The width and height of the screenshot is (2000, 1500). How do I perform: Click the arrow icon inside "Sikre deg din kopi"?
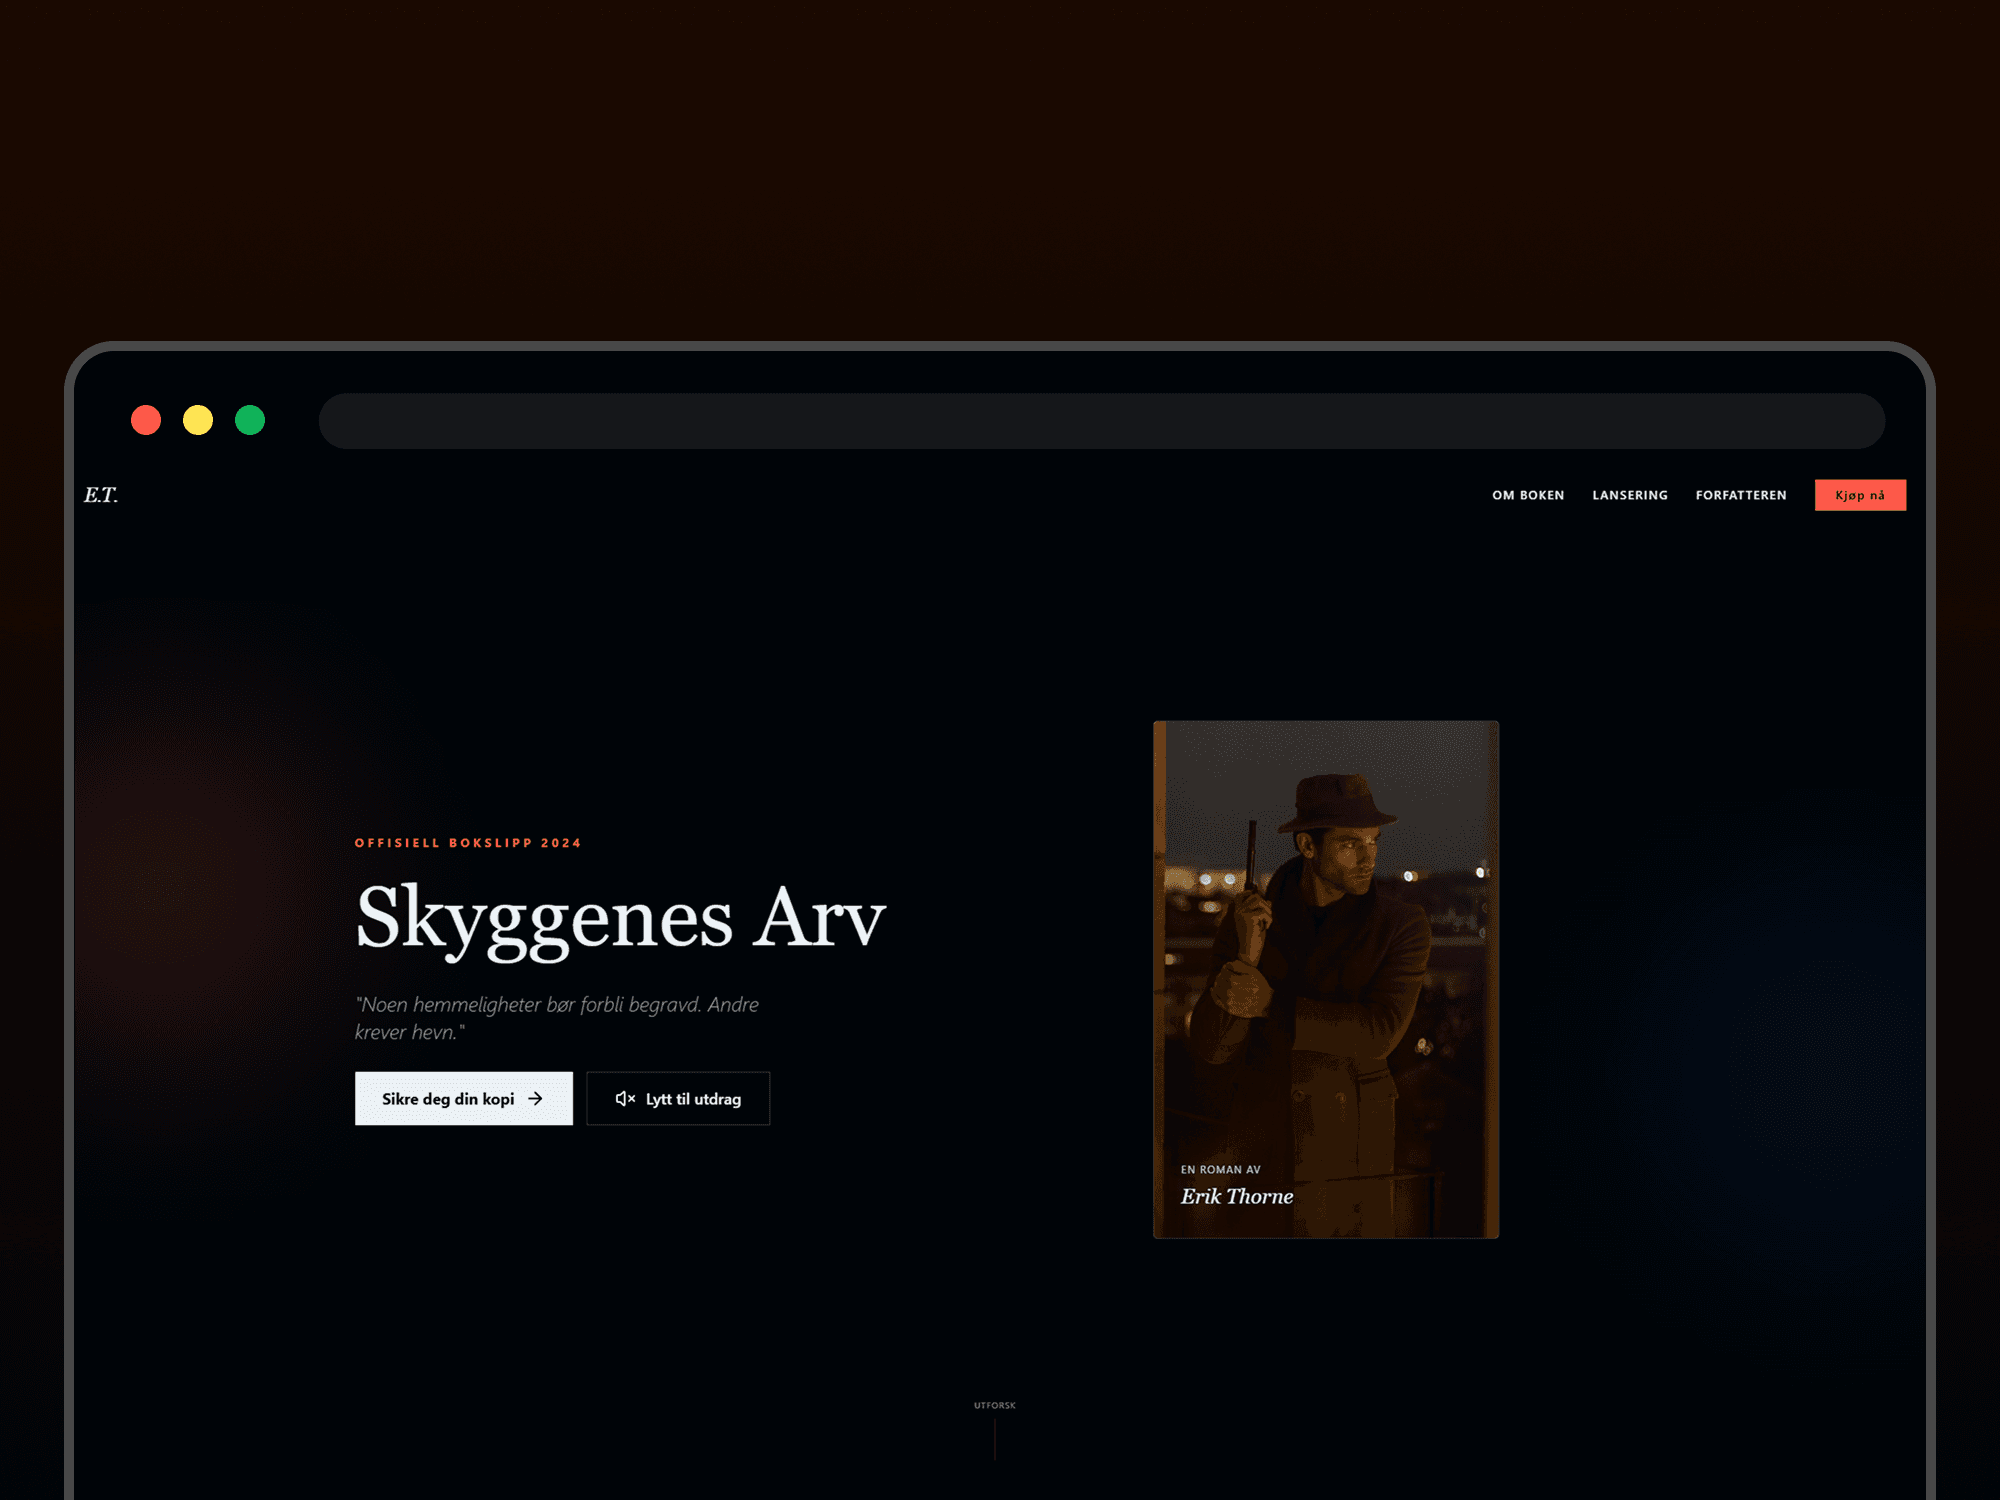tap(537, 1098)
